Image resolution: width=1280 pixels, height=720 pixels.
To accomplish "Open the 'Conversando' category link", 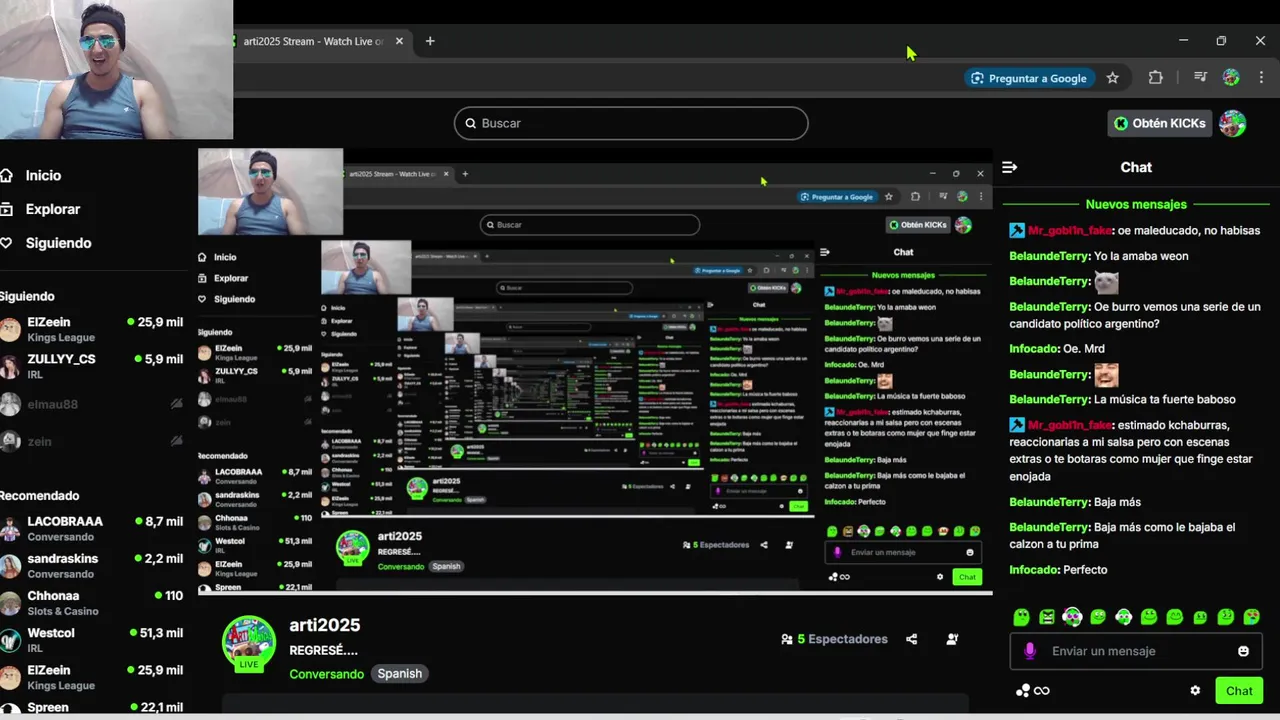I will click(326, 674).
